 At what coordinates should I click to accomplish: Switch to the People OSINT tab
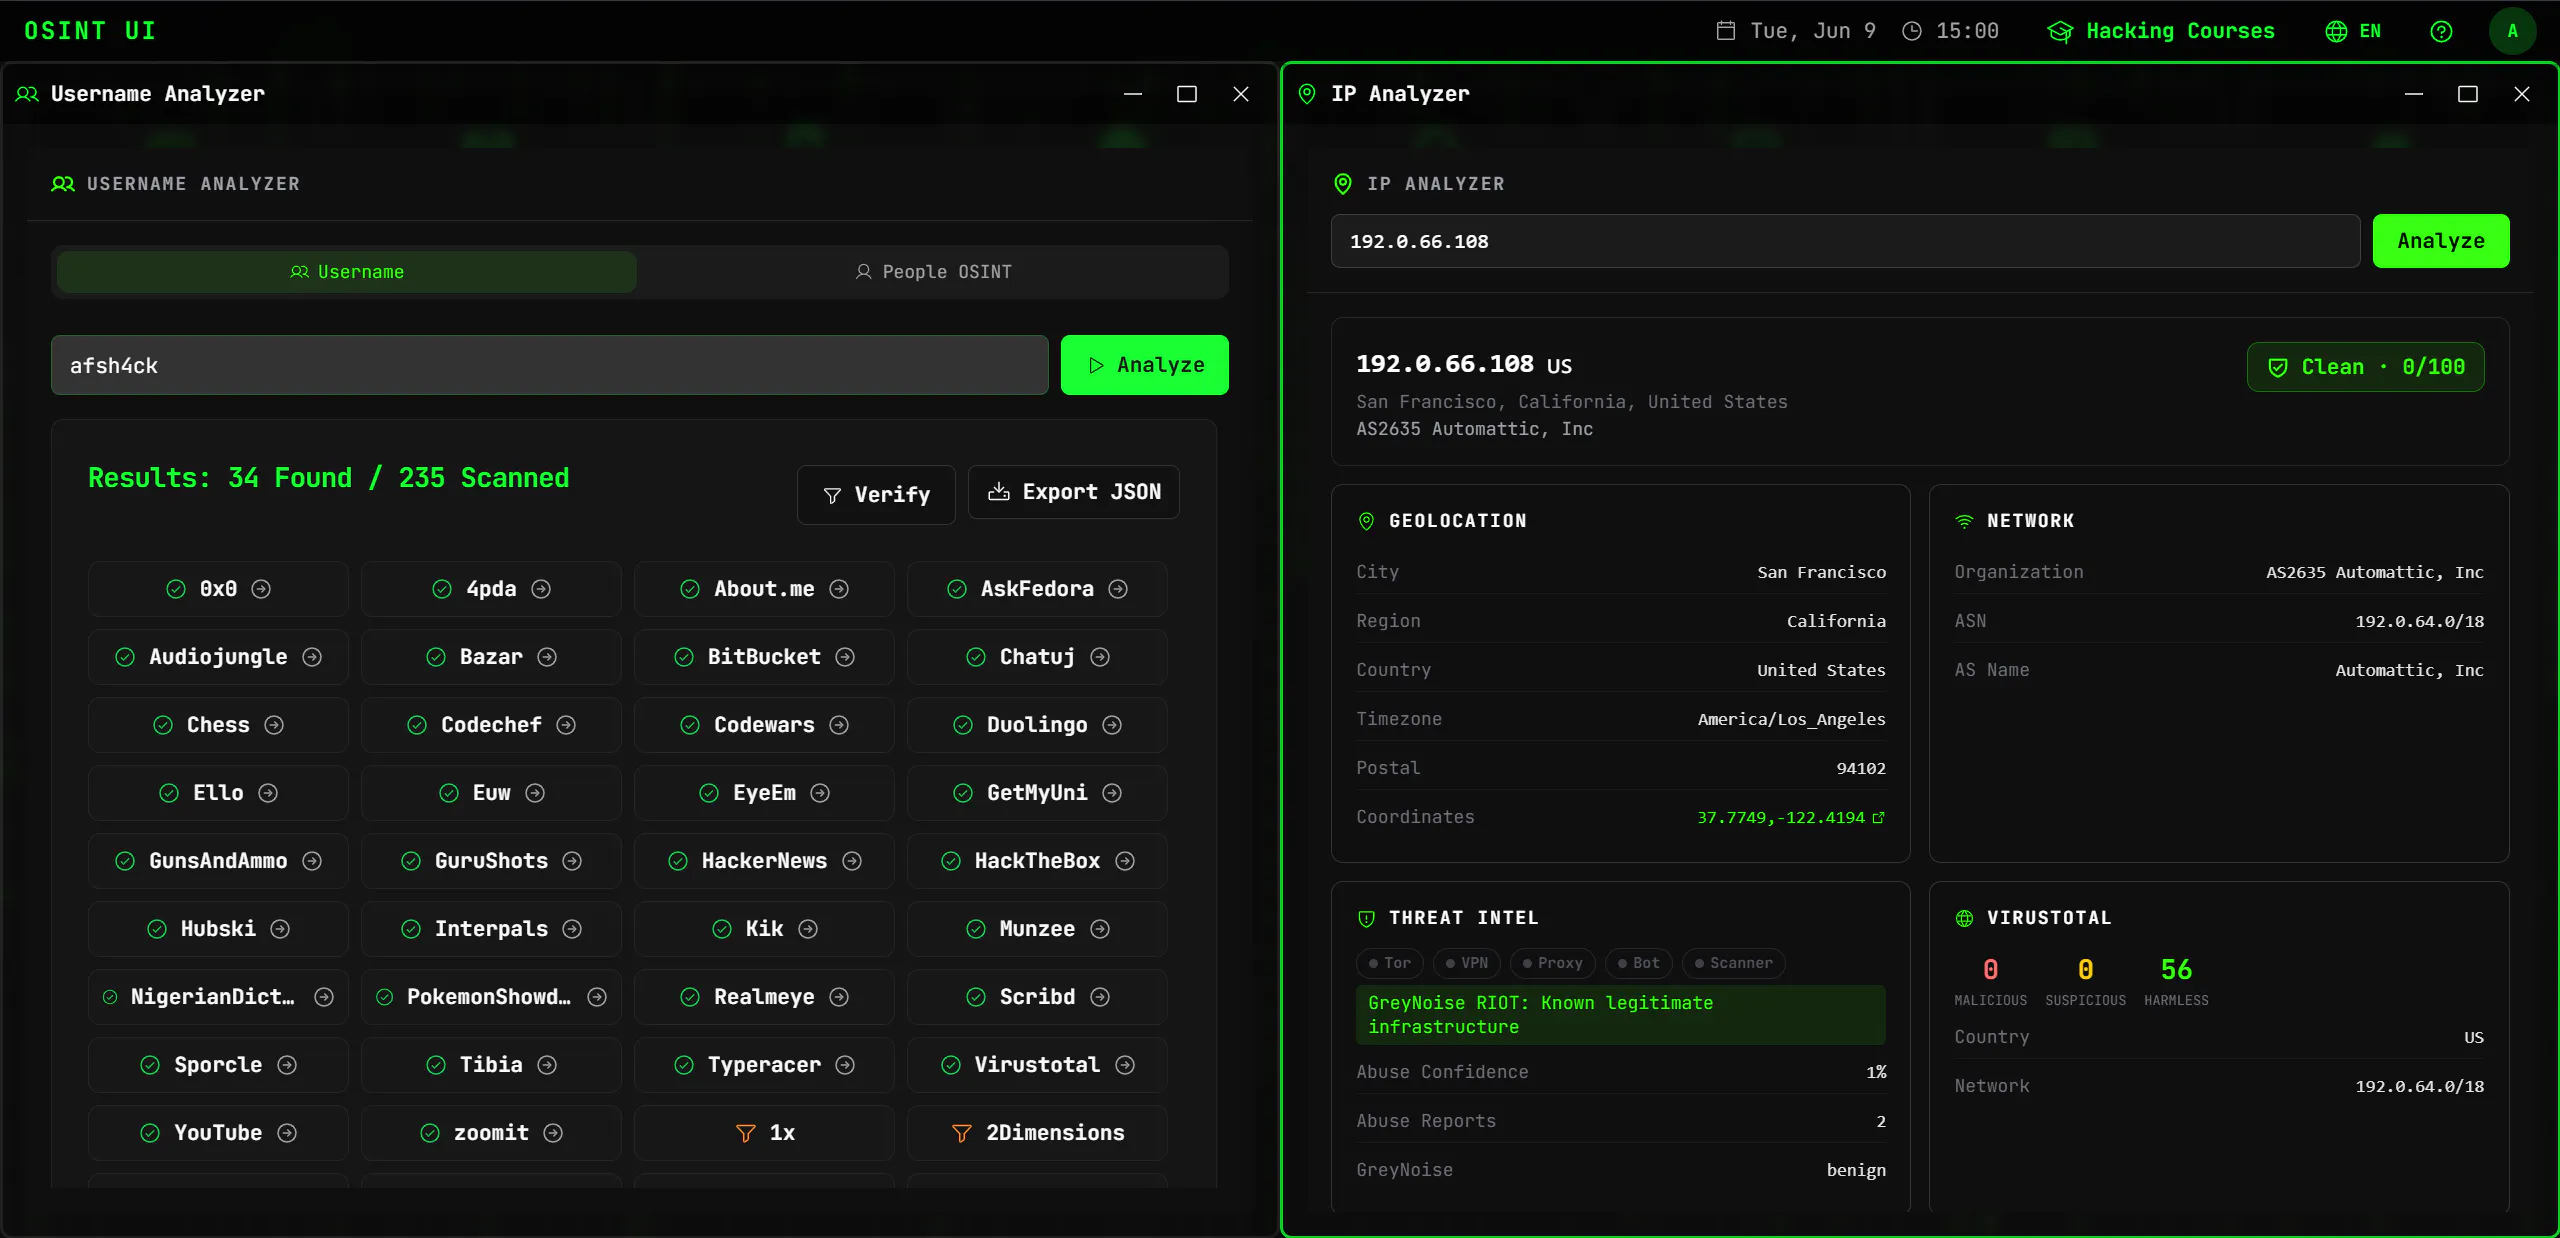click(x=933, y=272)
